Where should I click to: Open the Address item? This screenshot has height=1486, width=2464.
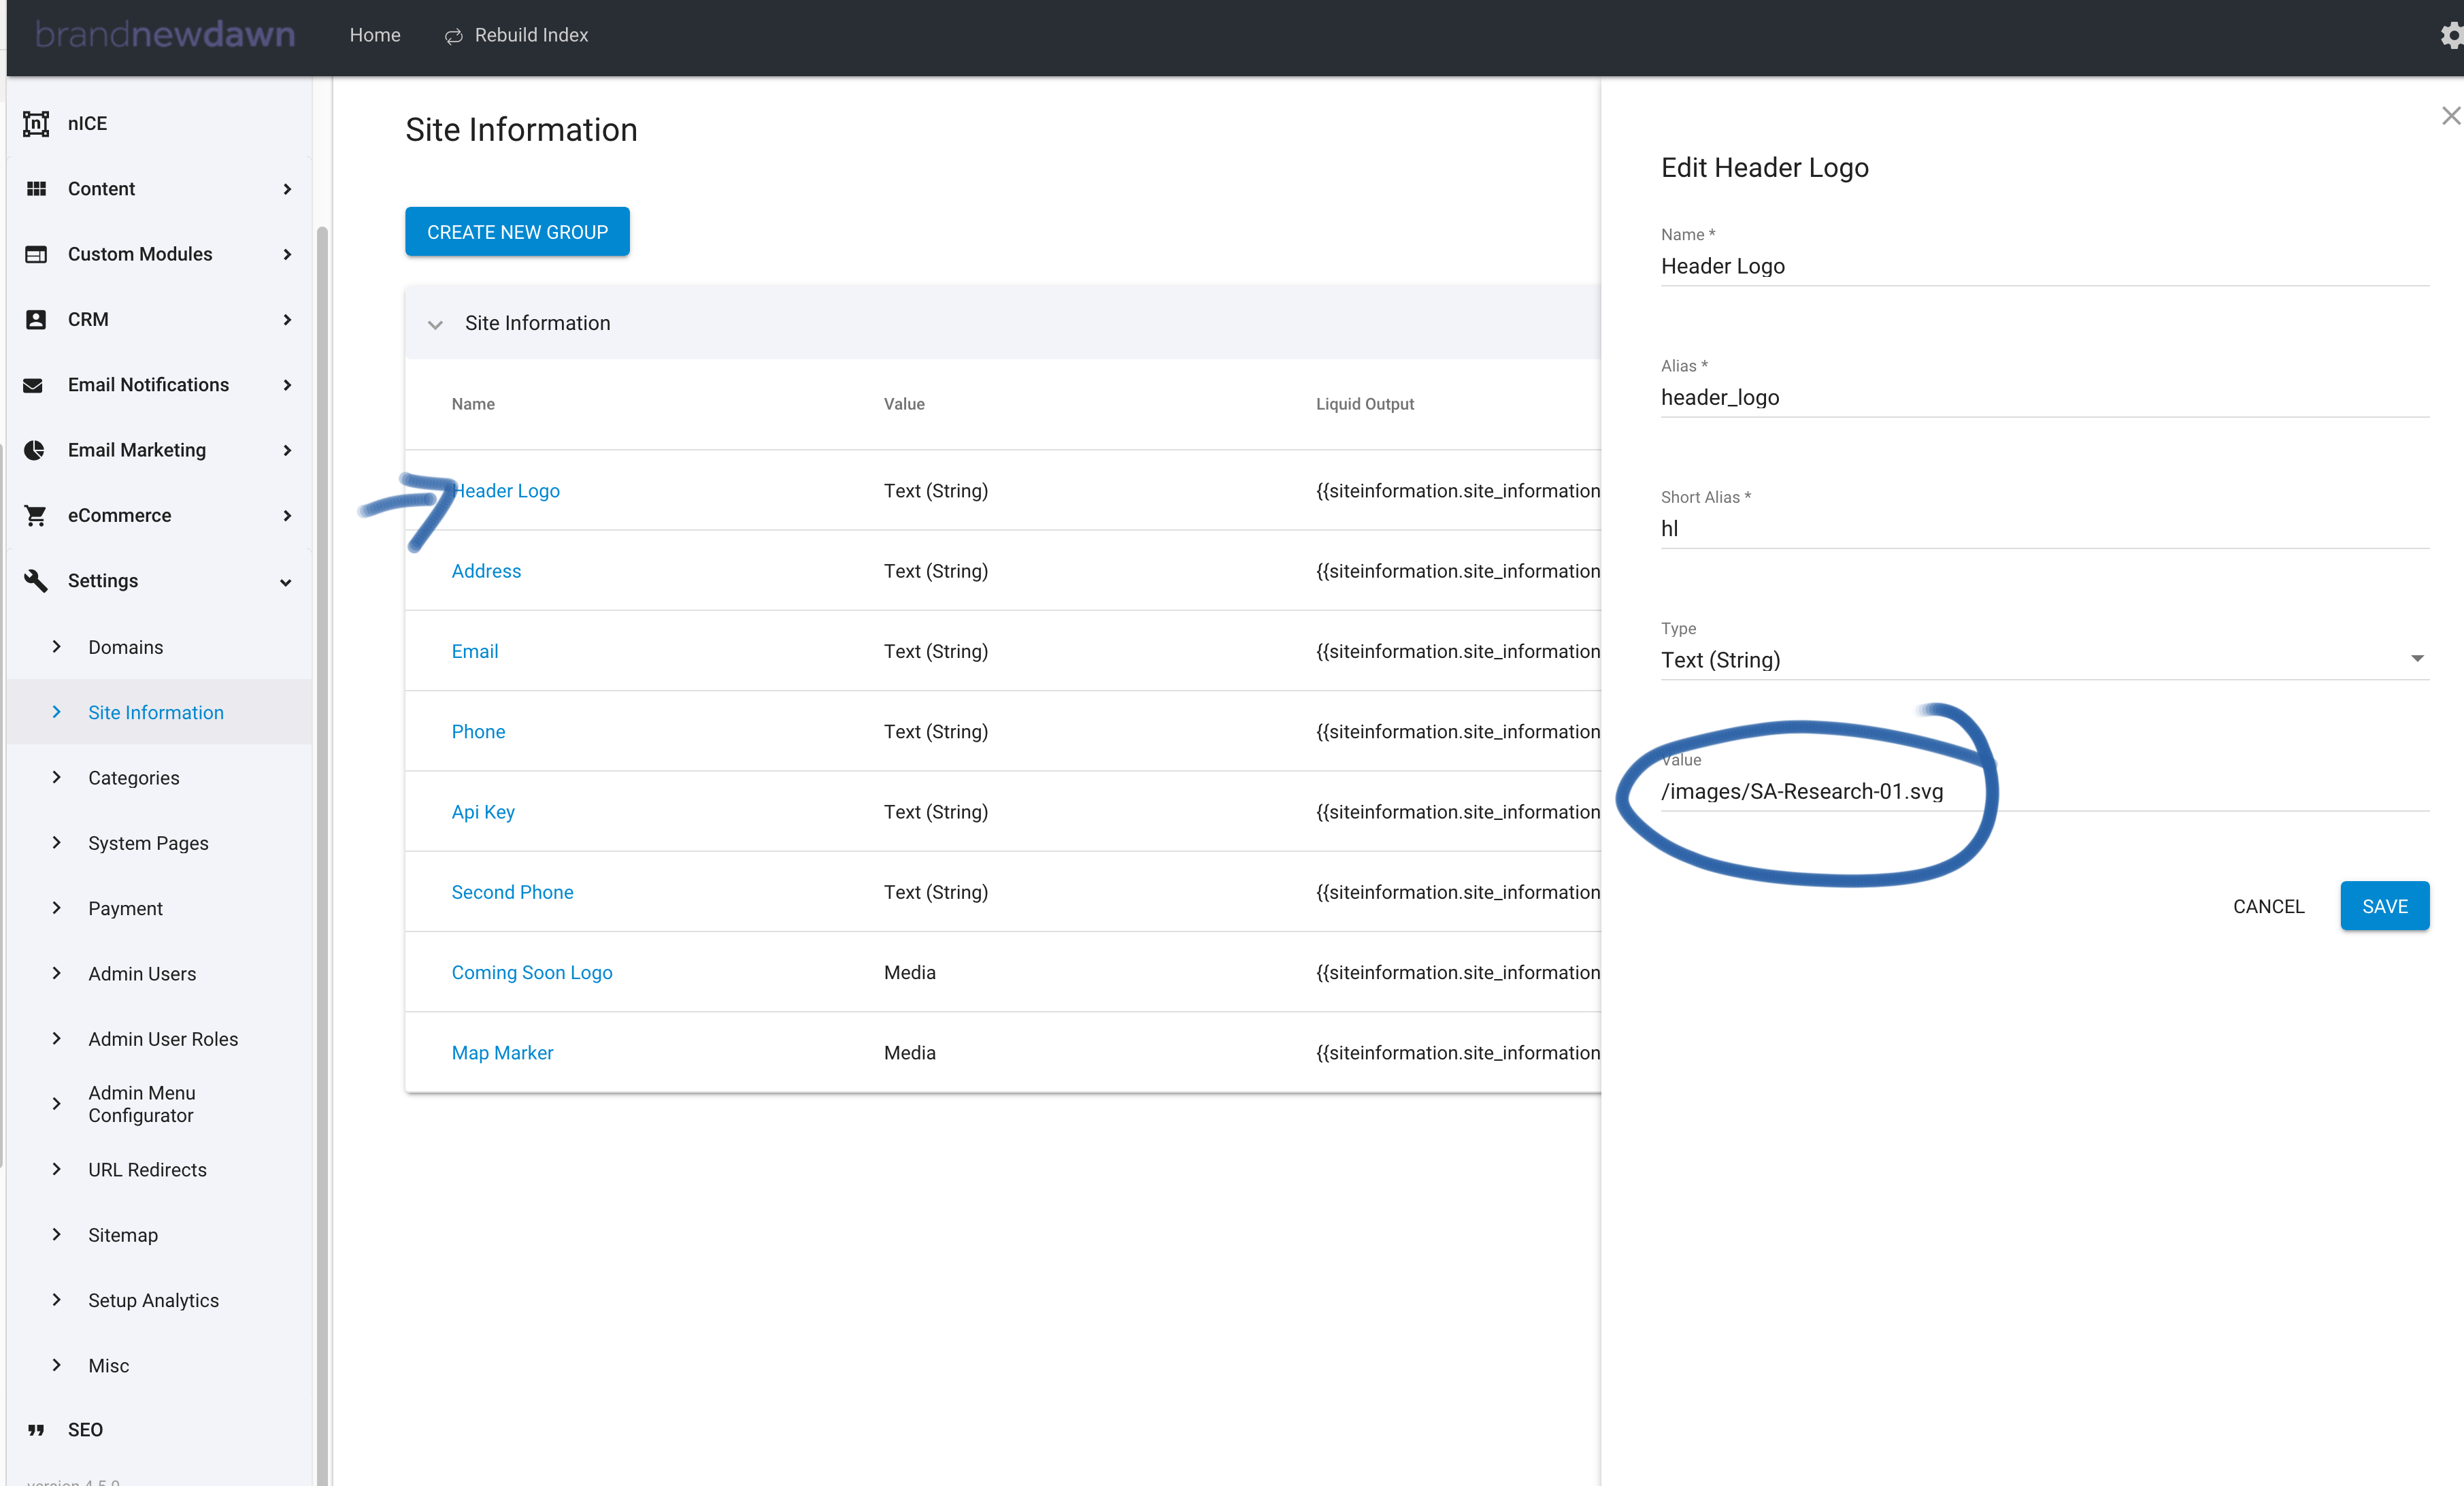click(x=486, y=571)
